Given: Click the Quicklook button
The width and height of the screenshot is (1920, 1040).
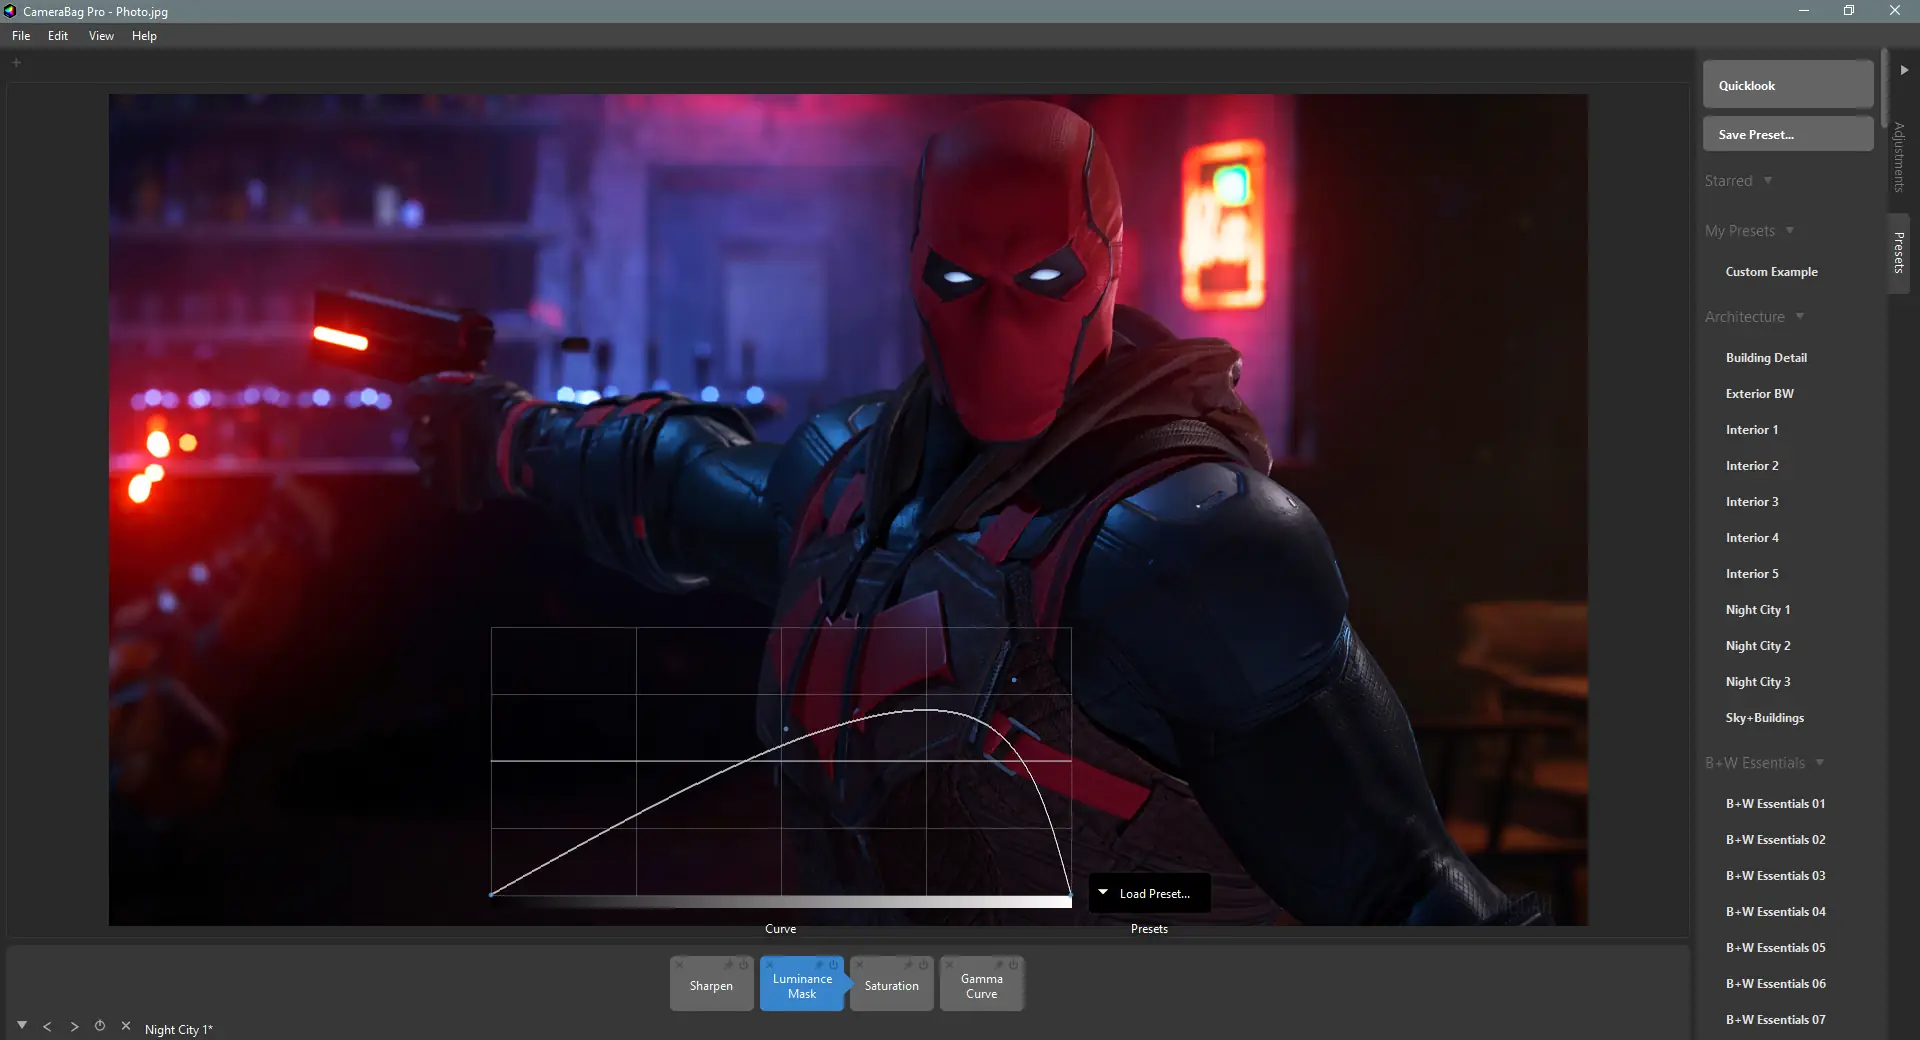Looking at the screenshot, I should tap(1787, 85).
